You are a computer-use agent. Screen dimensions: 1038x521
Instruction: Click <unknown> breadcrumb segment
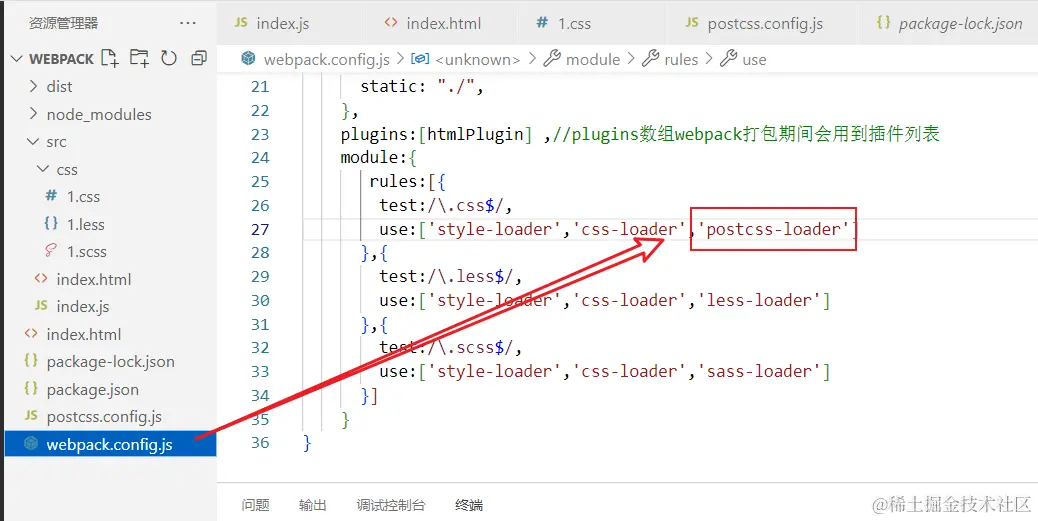click(x=477, y=60)
